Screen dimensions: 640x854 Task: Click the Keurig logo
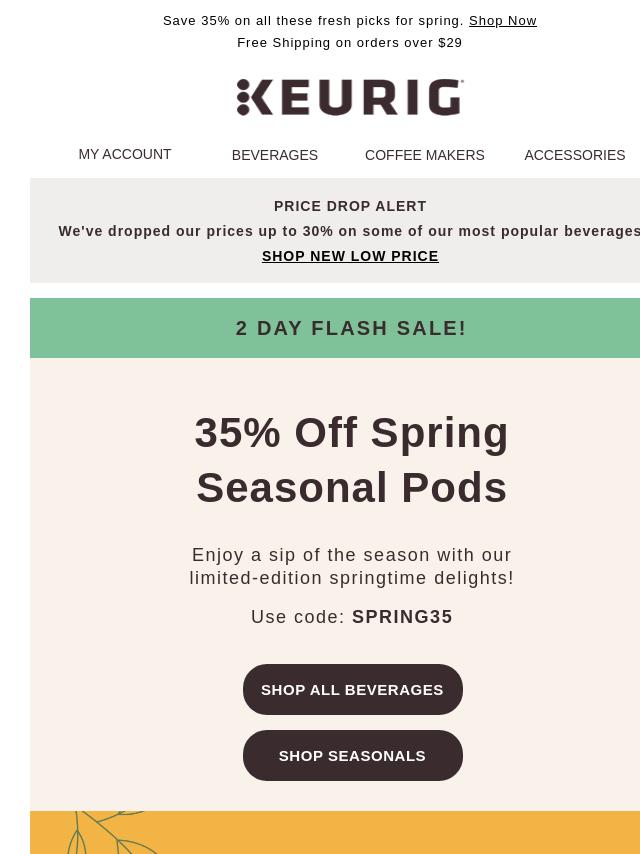point(350,98)
